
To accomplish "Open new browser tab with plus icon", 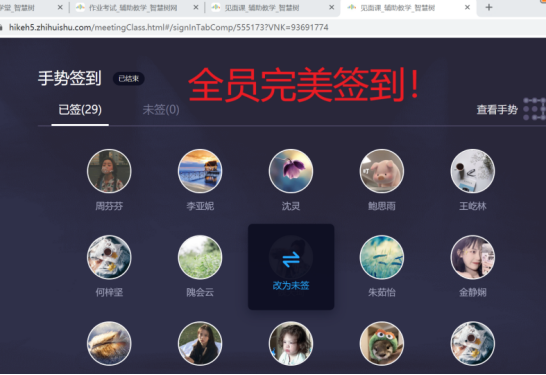I will pyautogui.click(x=489, y=7).
